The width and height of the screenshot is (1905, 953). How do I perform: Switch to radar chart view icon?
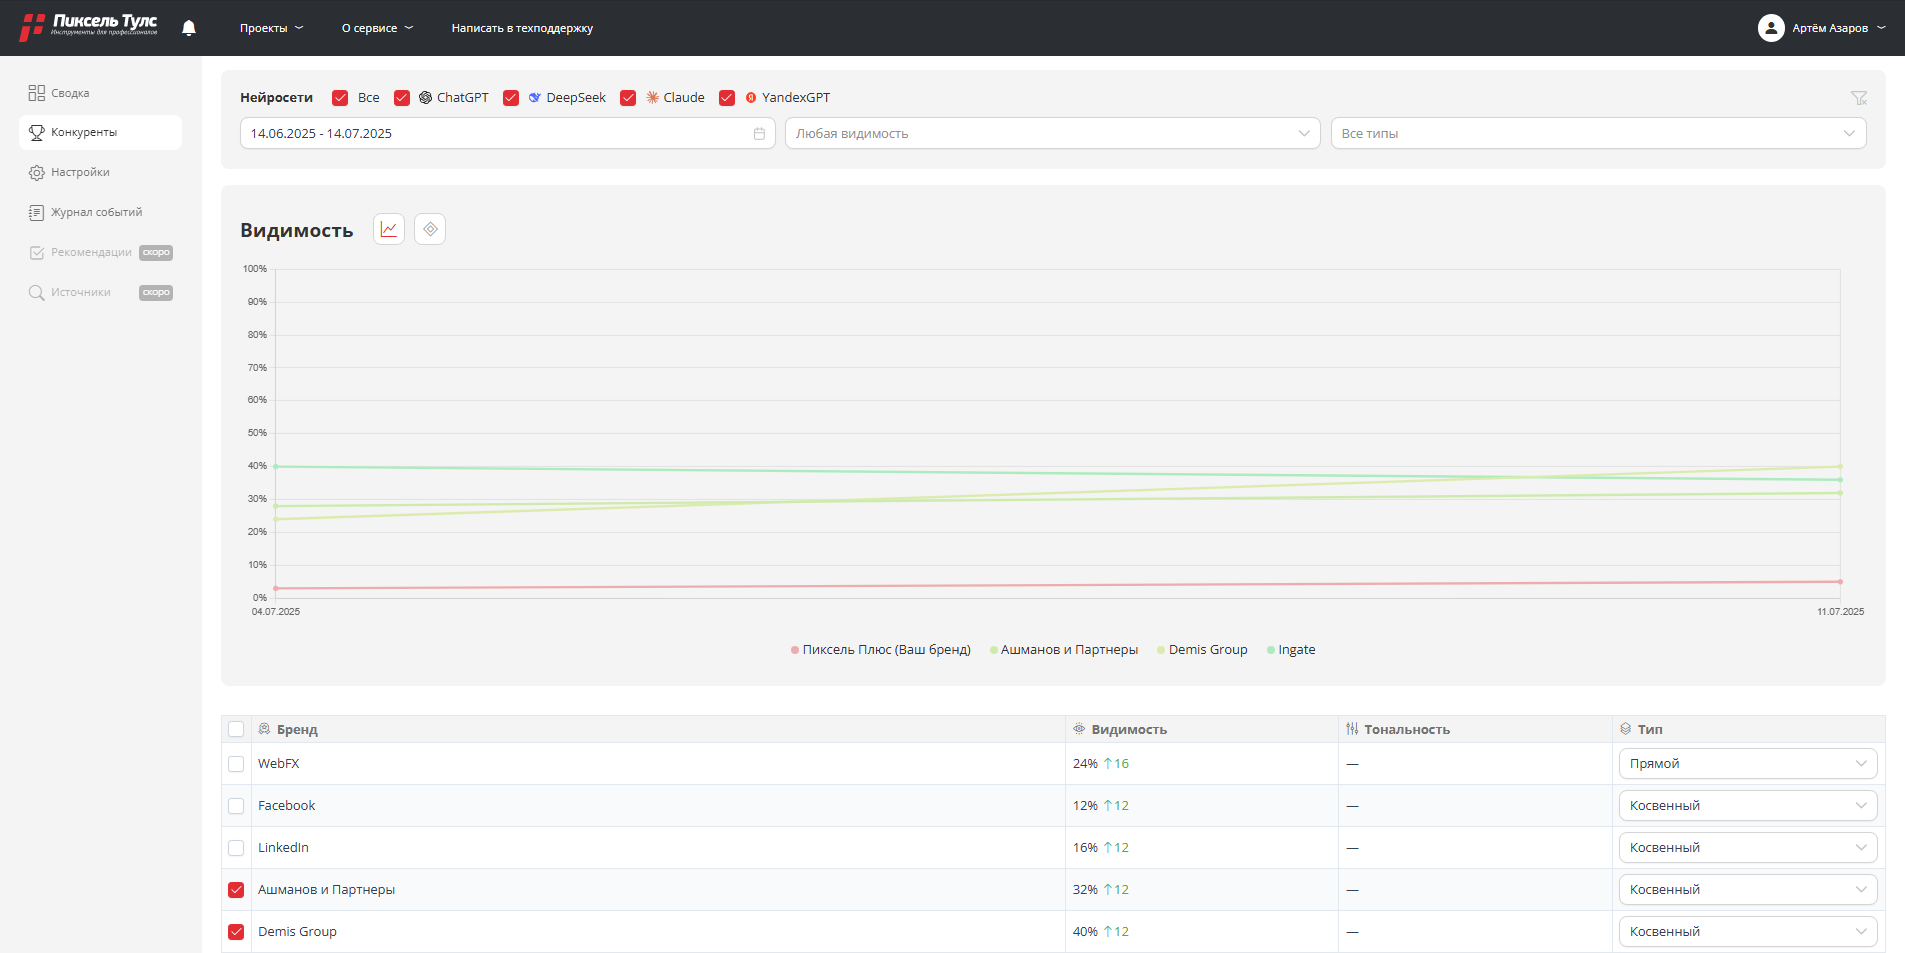tap(430, 229)
